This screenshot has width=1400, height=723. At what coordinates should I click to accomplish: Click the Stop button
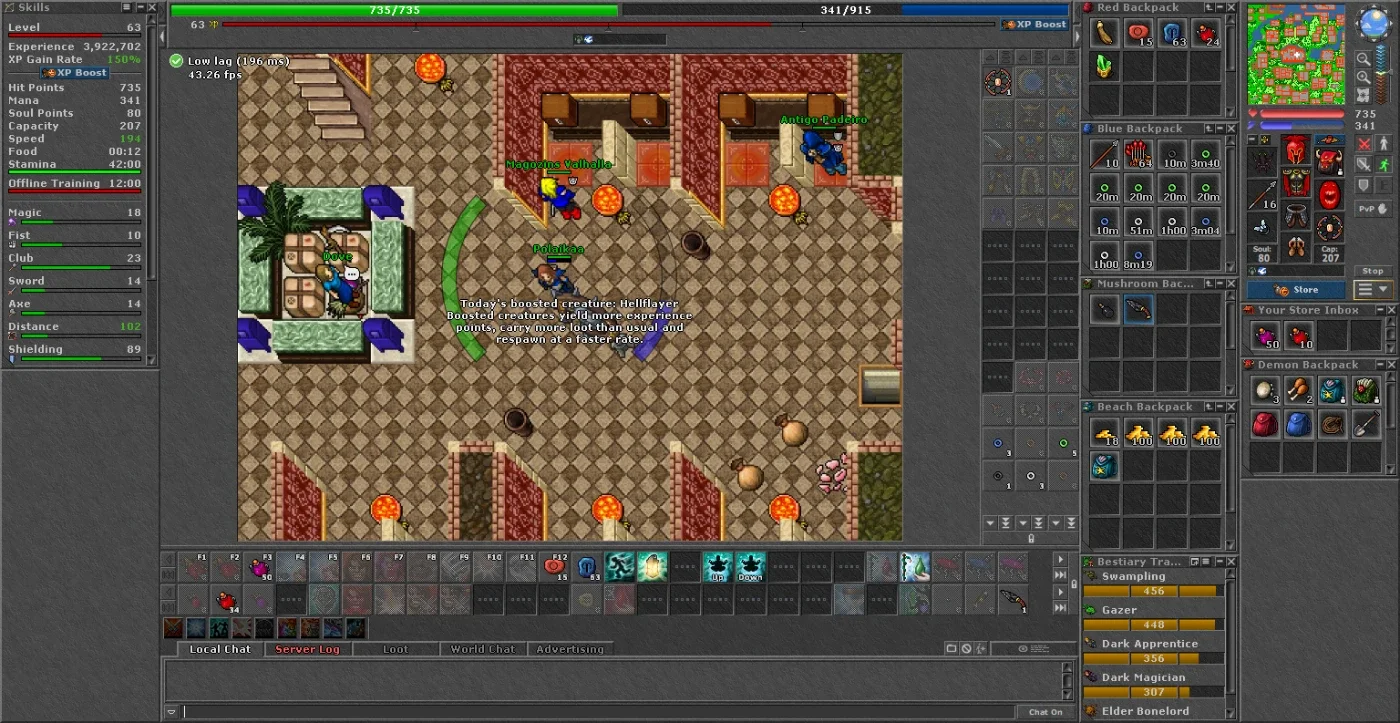pos(1373,271)
